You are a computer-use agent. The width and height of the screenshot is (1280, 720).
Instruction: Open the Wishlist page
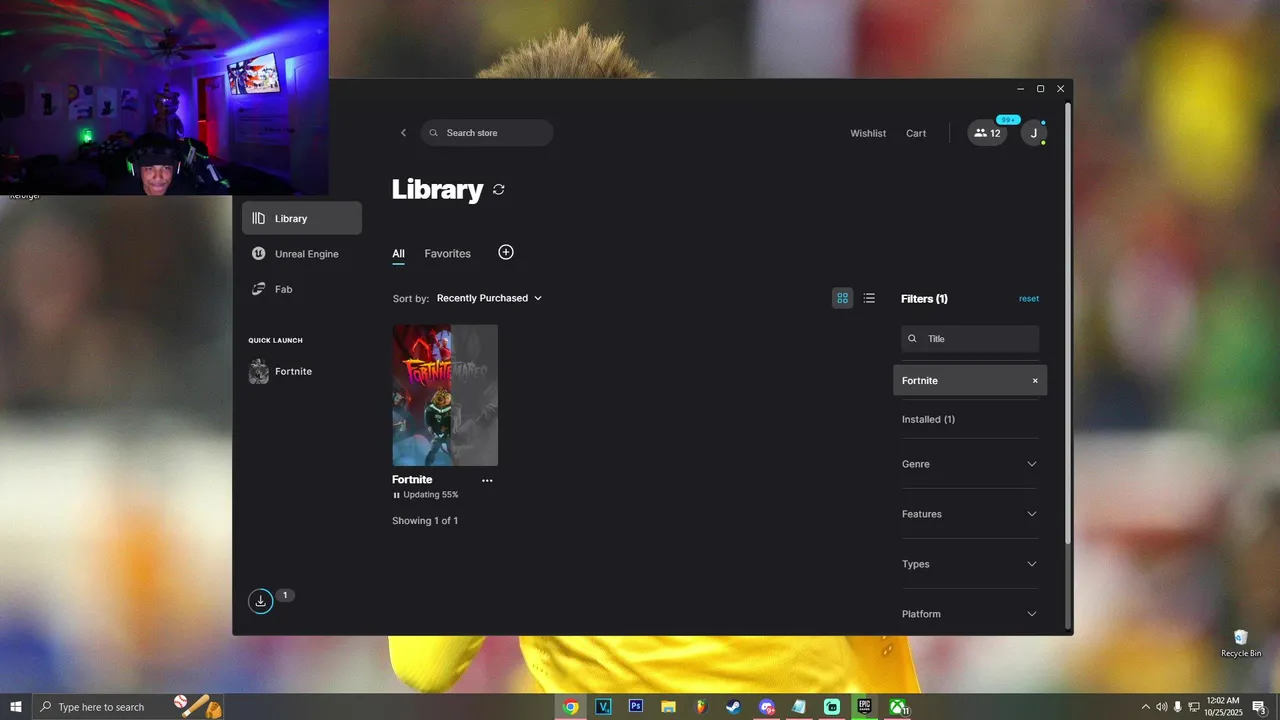click(868, 133)
